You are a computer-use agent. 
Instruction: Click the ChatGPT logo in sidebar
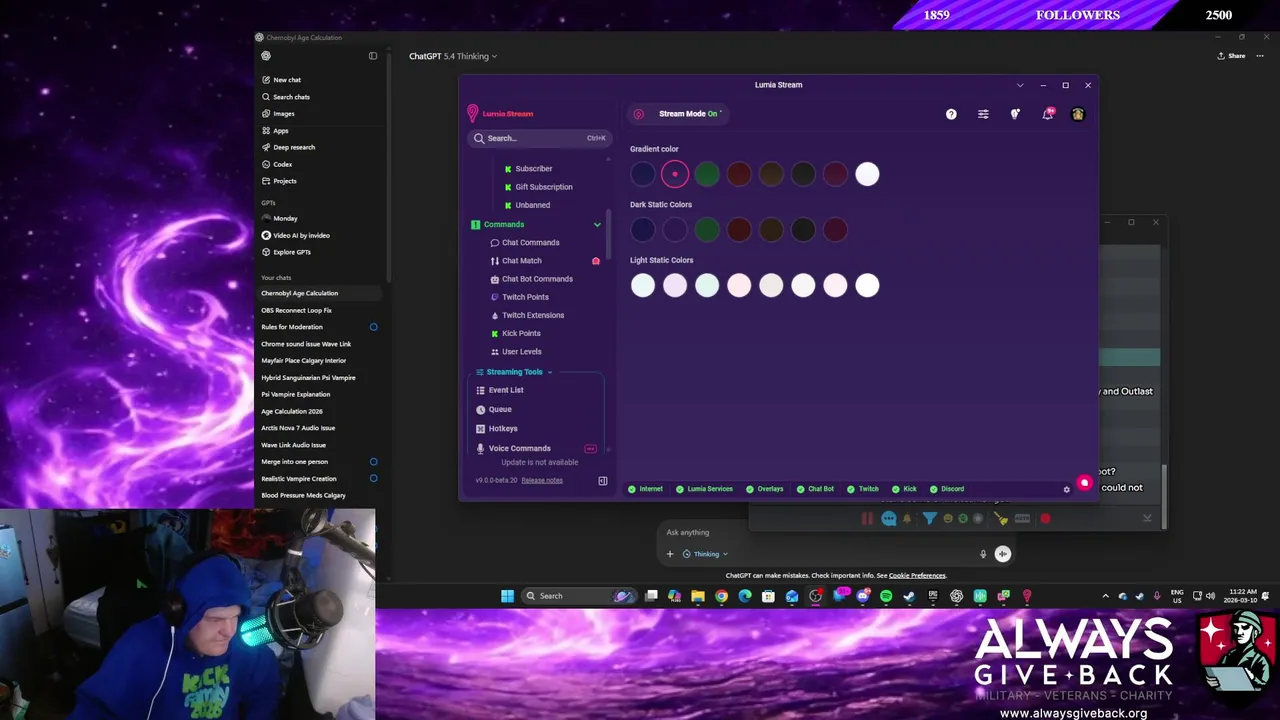pos(266,56)
